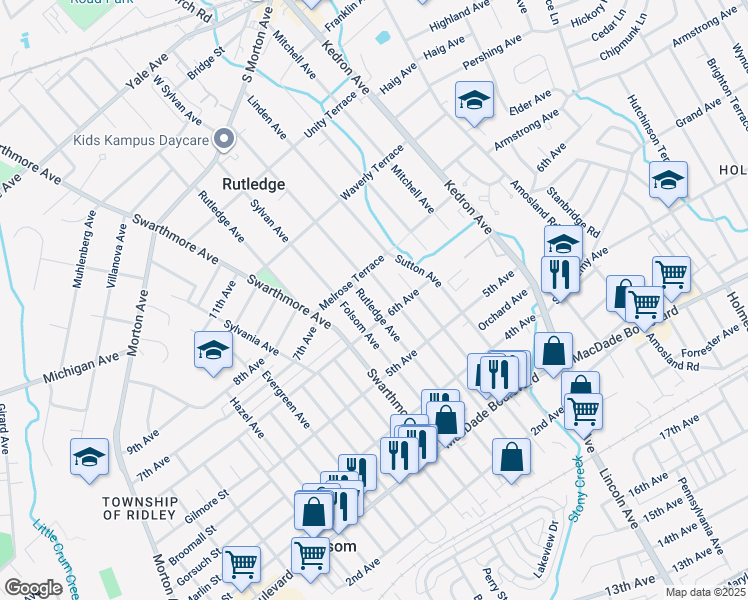Open the shopping bag marker just above the Folsom cart marker
Image resolution: width=748 pixels, height=600 pixels.
click(x=313, y=514)
